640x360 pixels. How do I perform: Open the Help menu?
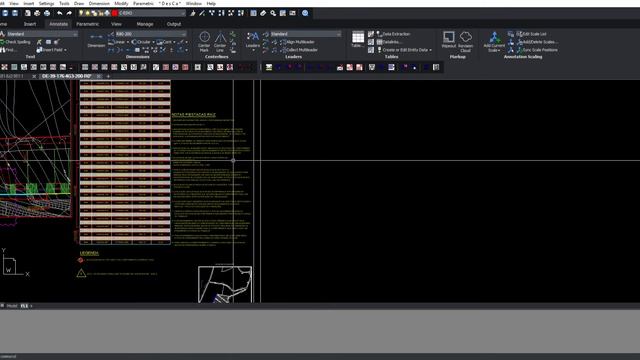211,3
